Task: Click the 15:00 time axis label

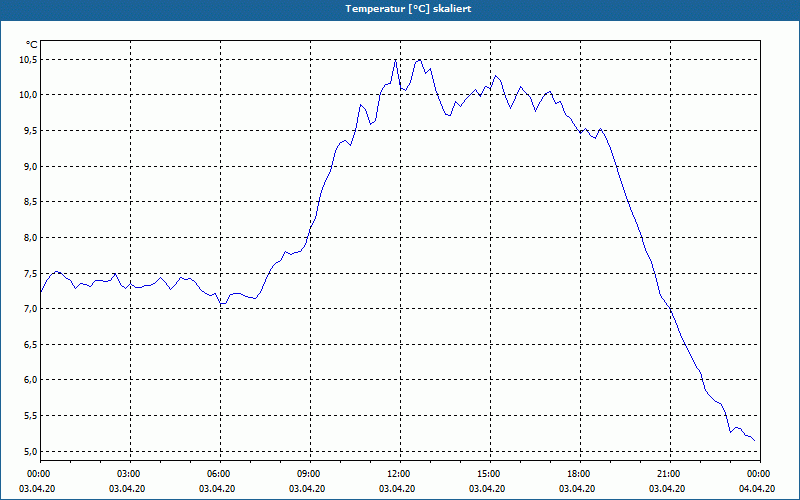Action: (490, 474)
